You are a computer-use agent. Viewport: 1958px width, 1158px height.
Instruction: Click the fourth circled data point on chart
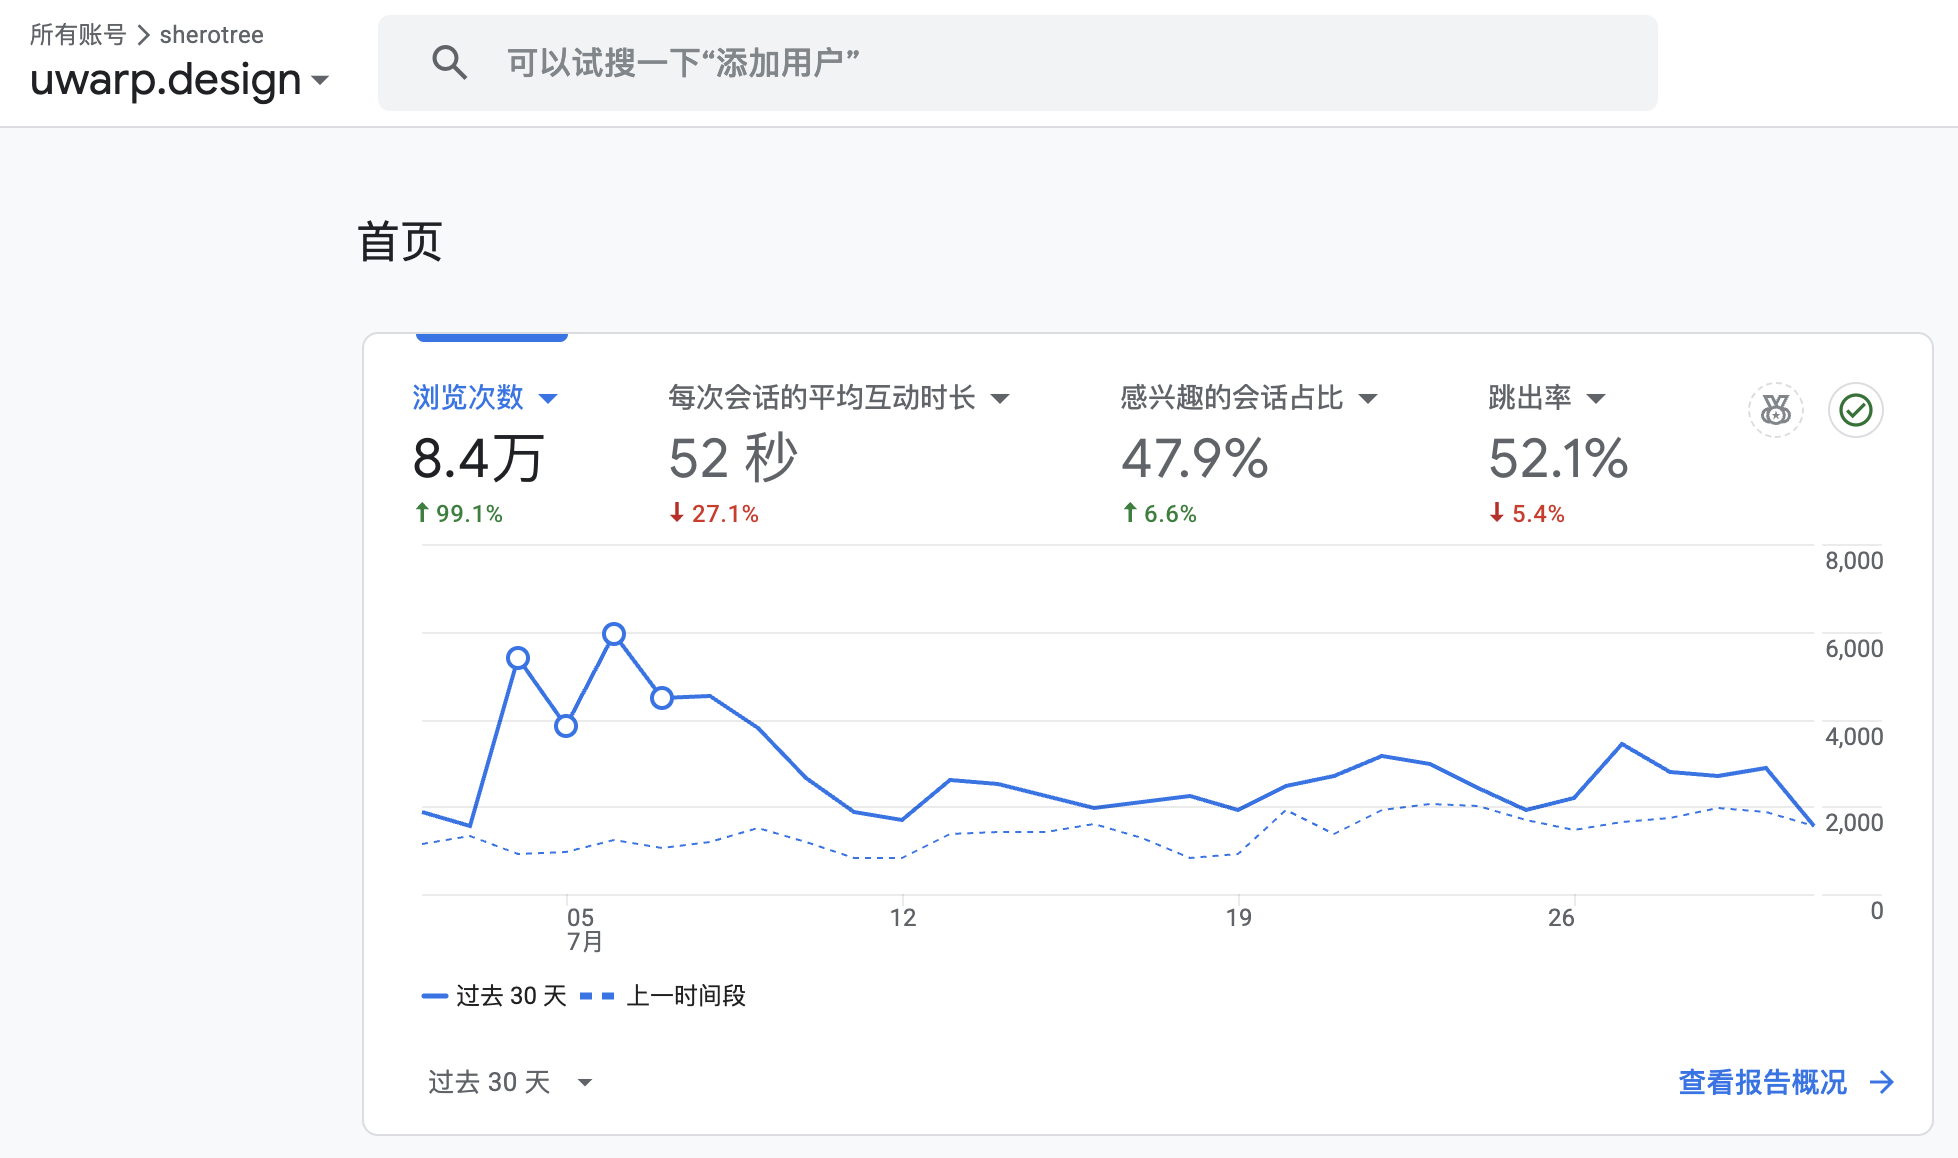[x=662, y=698]
